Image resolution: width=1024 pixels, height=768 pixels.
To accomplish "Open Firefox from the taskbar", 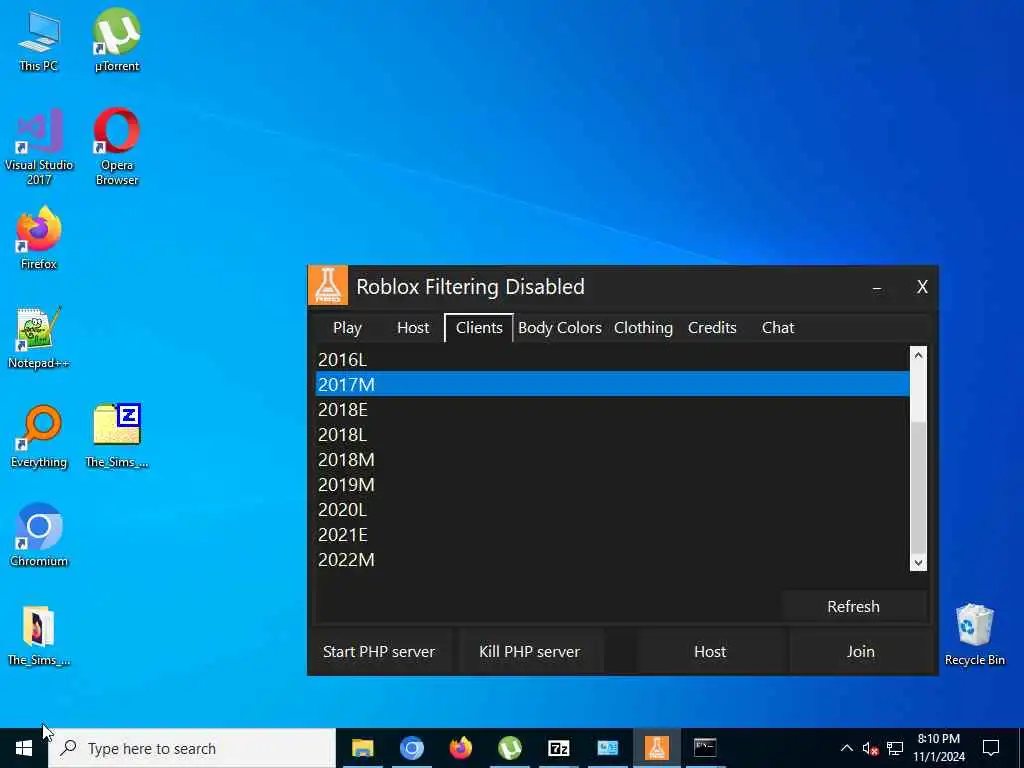I will click(460, 748).
